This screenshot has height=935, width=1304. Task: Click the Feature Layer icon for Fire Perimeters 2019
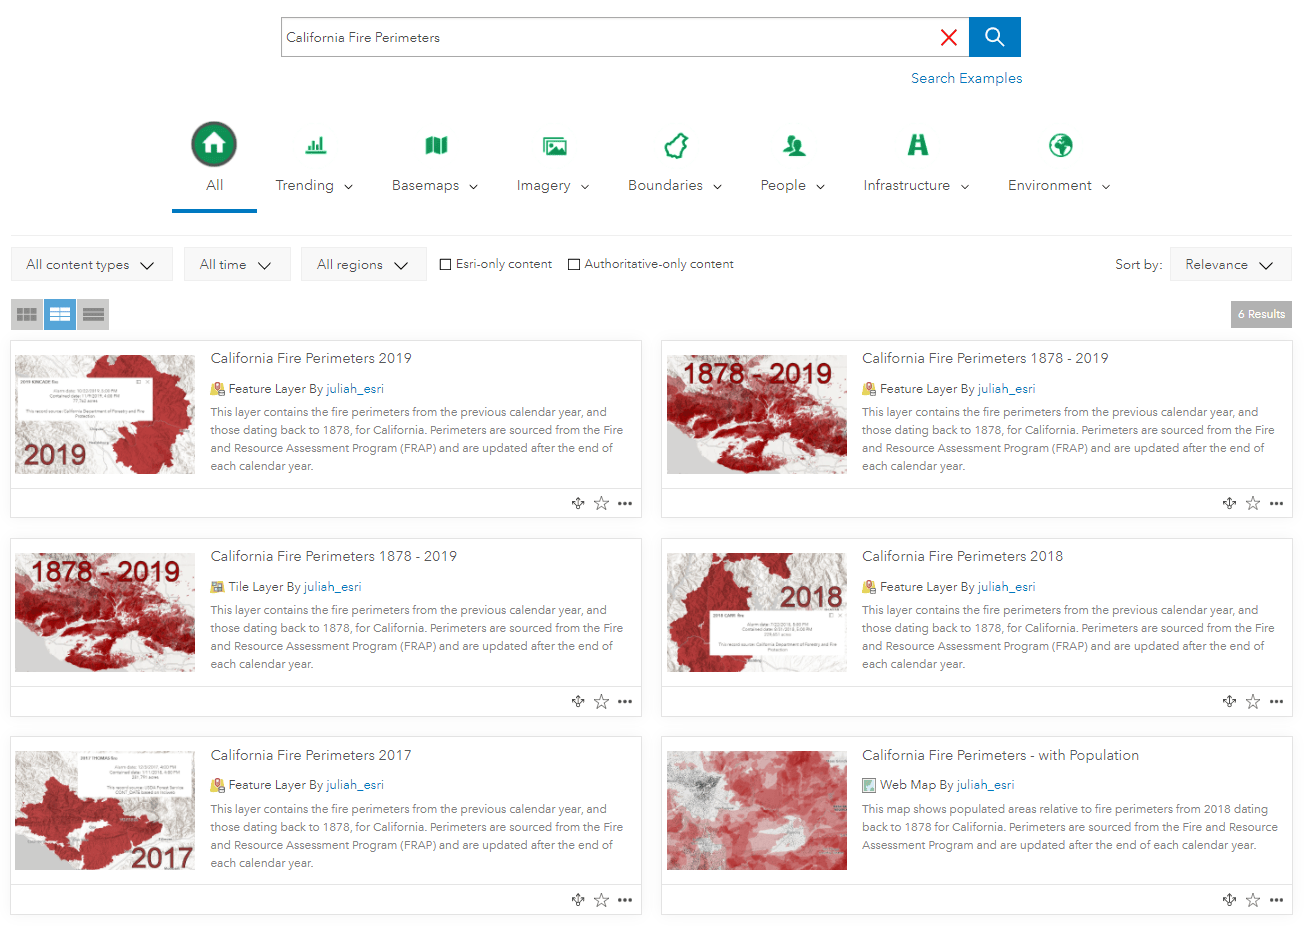[x=217, y=389]
